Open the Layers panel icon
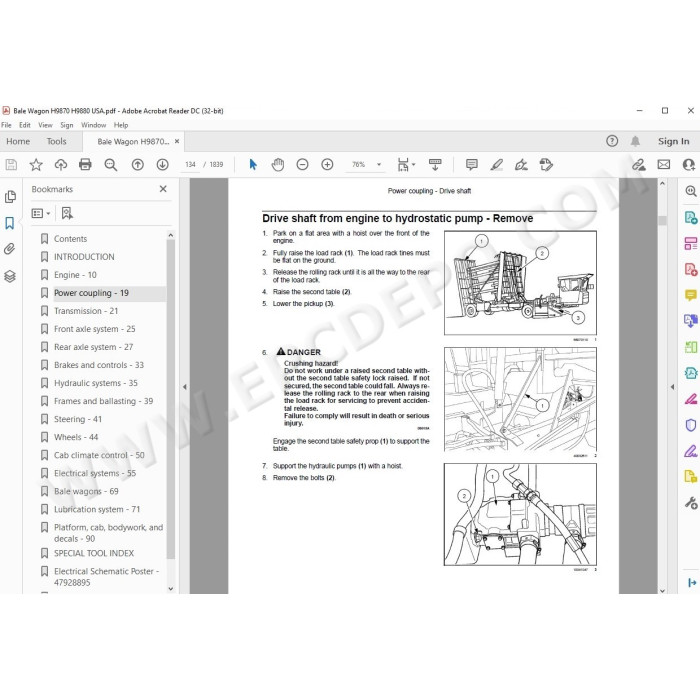Screen dimensions: 700x700 10,276
